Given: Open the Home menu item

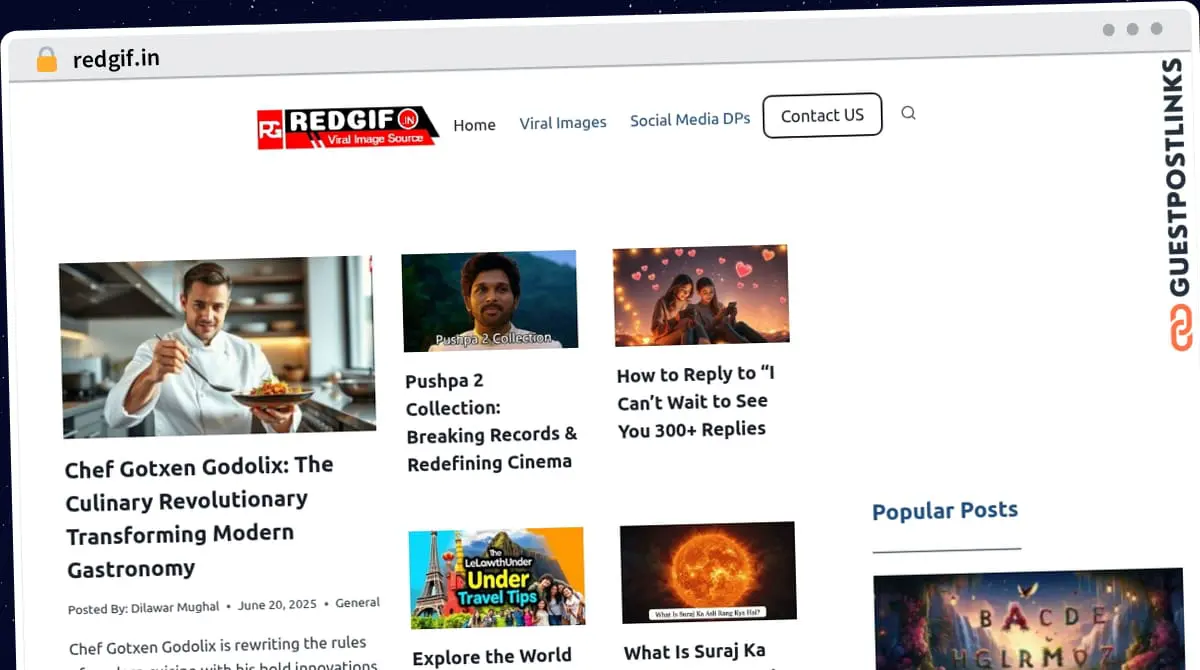Looking at the screenshot, I should click(474, 125).
